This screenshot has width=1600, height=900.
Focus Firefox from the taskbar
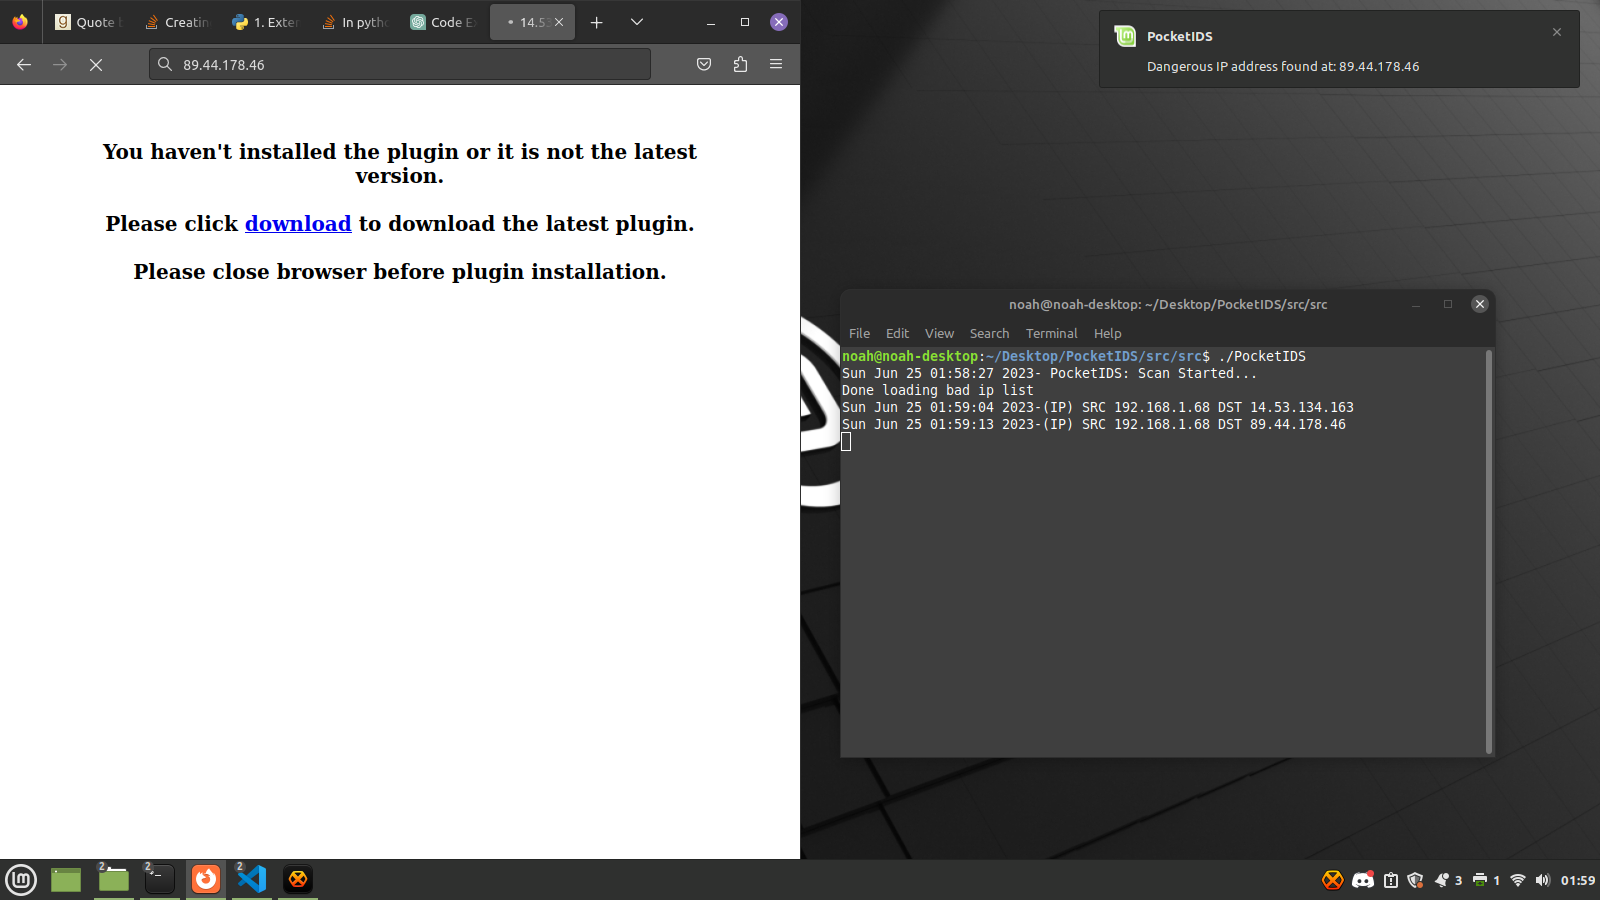pos(206,880)
